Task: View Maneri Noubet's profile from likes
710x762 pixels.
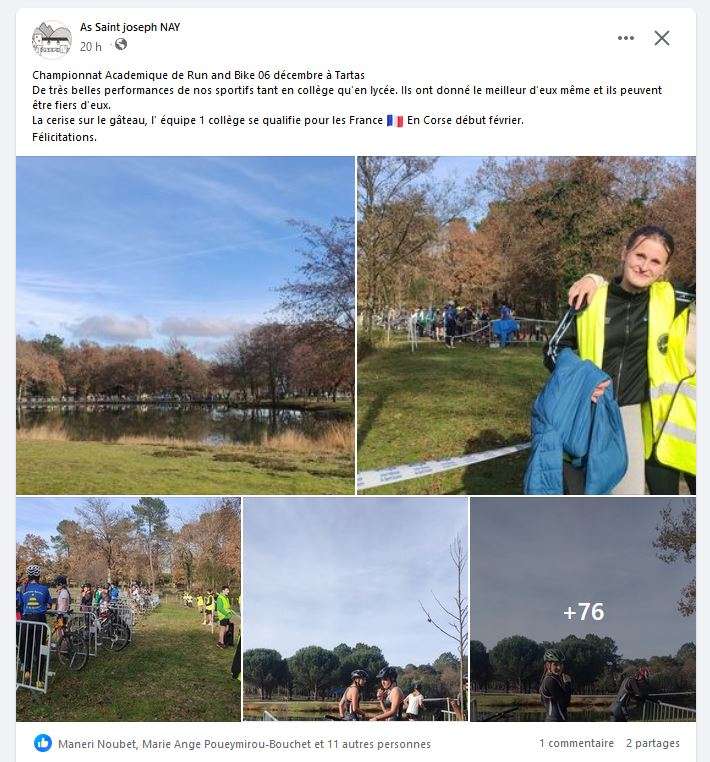Action: (97, 744)
